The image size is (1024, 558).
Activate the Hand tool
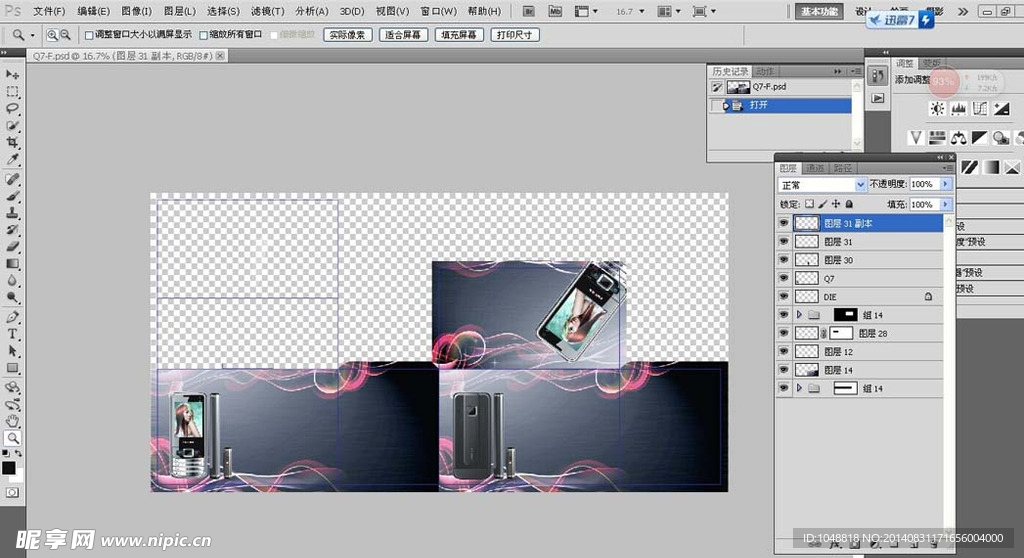click(13, 421)
